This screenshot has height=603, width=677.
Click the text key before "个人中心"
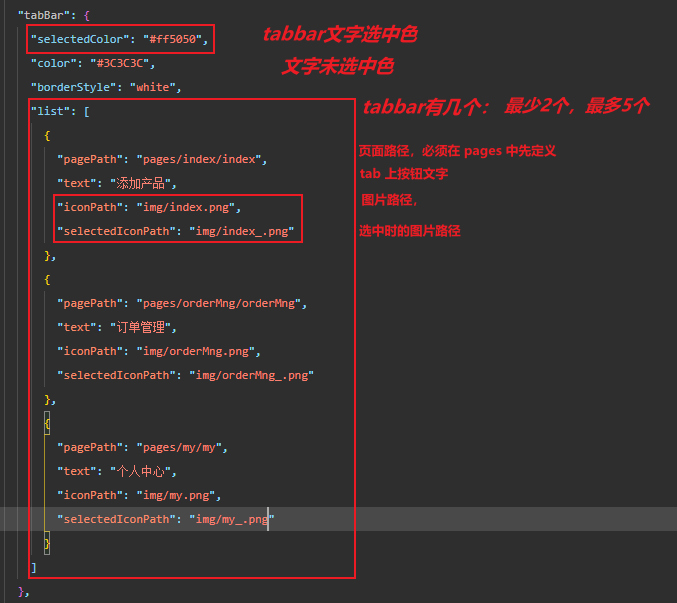(77, 471)
